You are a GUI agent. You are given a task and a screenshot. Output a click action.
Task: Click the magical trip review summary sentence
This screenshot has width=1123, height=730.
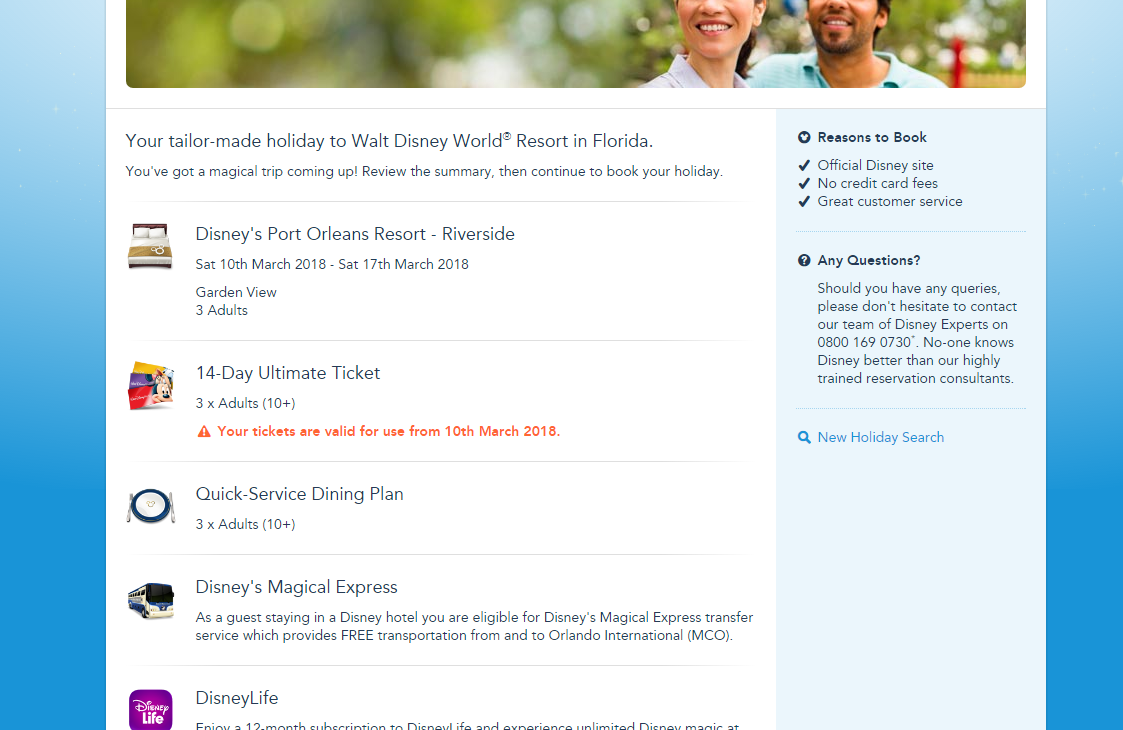click(424, 172)
